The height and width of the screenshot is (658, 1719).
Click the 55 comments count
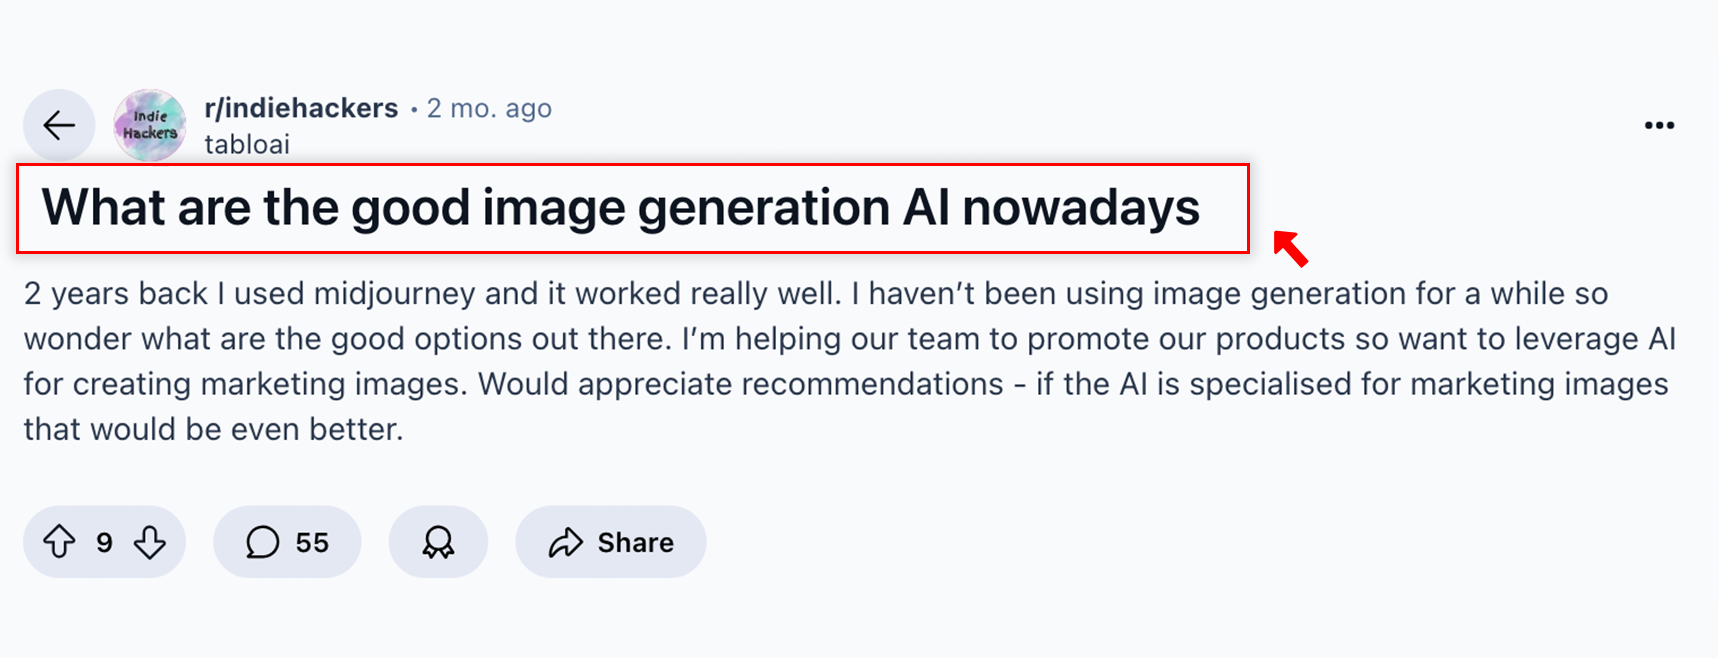(312, 542)
